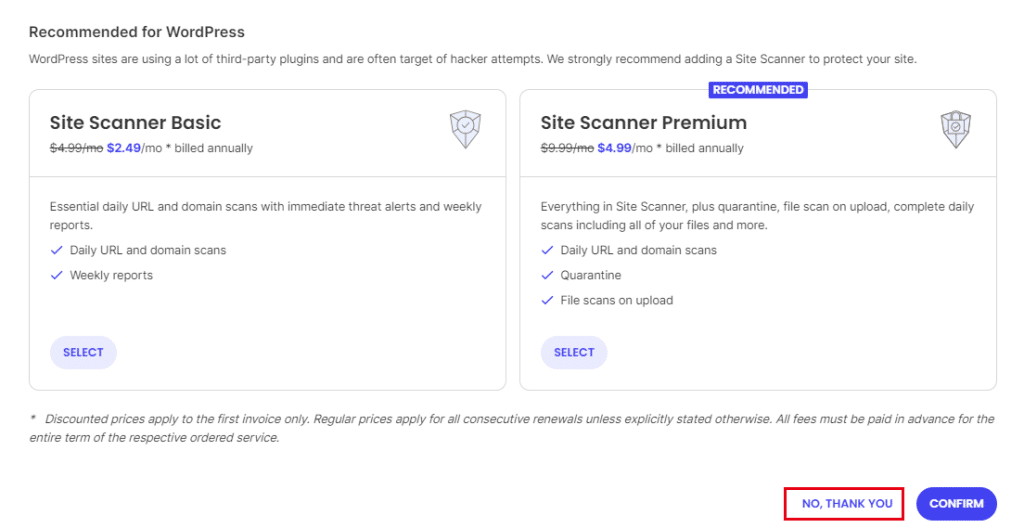The image size is (1024, 528).
Task: Decline with the No, Thank You button
Action: 846,504
